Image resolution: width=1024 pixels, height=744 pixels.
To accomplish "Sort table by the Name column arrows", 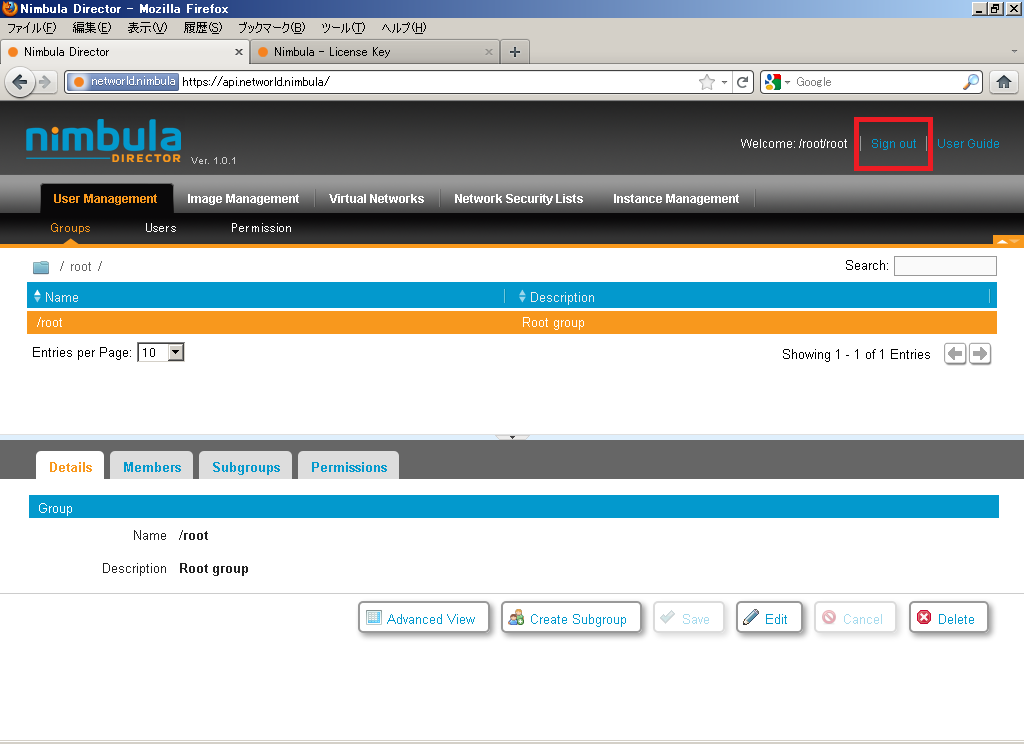I will (37, 297).
